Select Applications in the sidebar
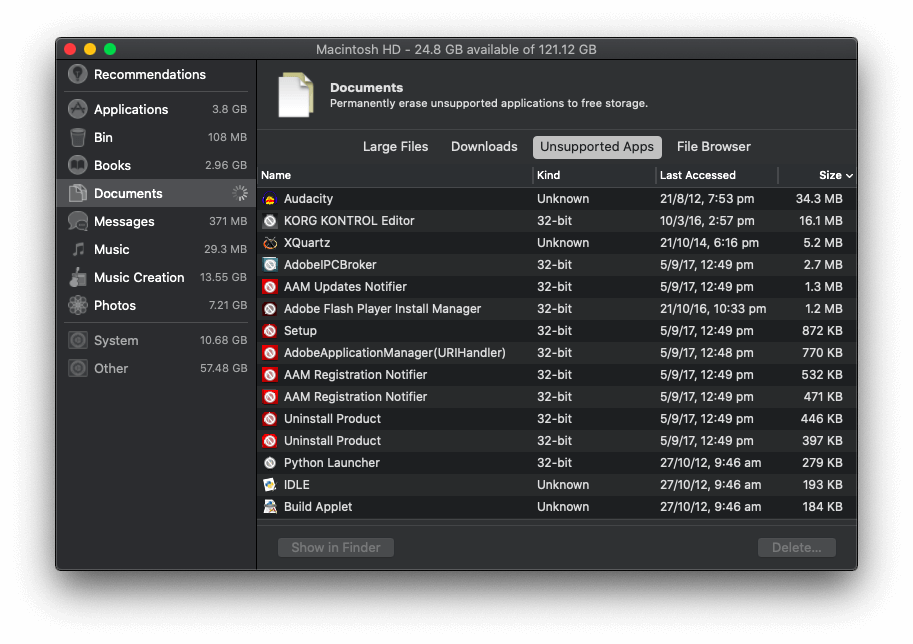Viewport: 913px width, 644px height. 157,109
